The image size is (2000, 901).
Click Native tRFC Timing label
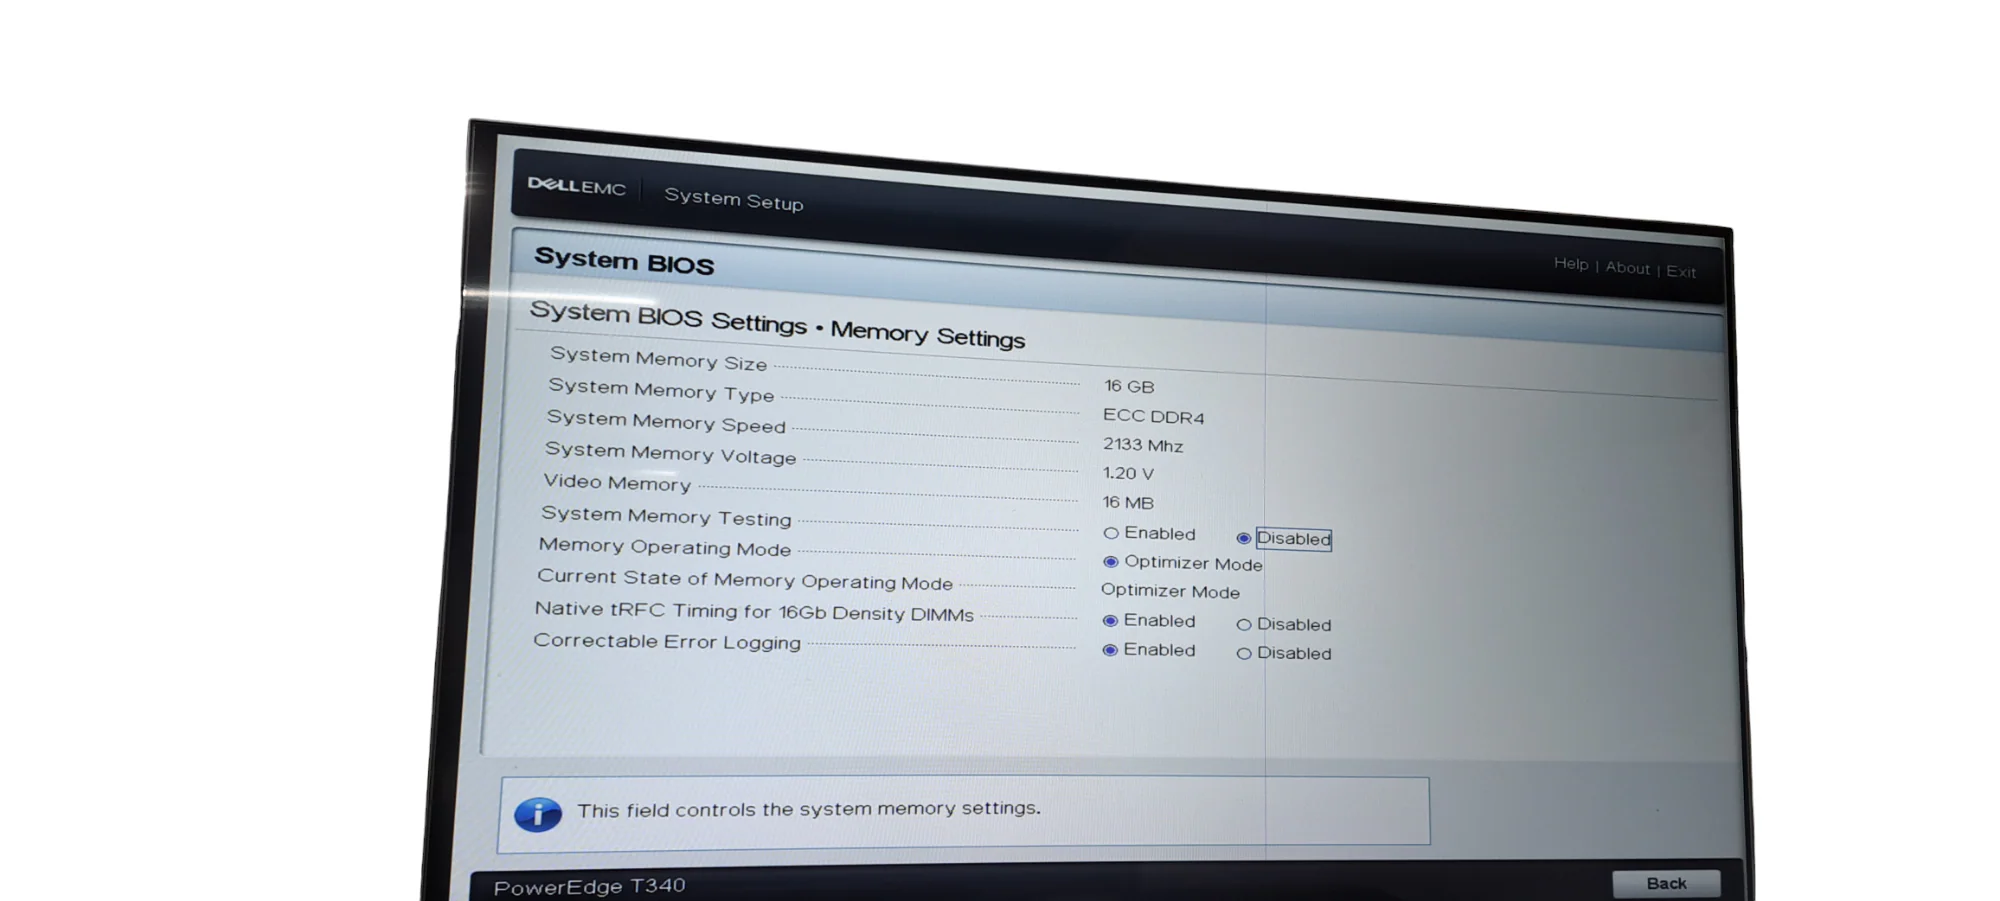coord(754,611)
